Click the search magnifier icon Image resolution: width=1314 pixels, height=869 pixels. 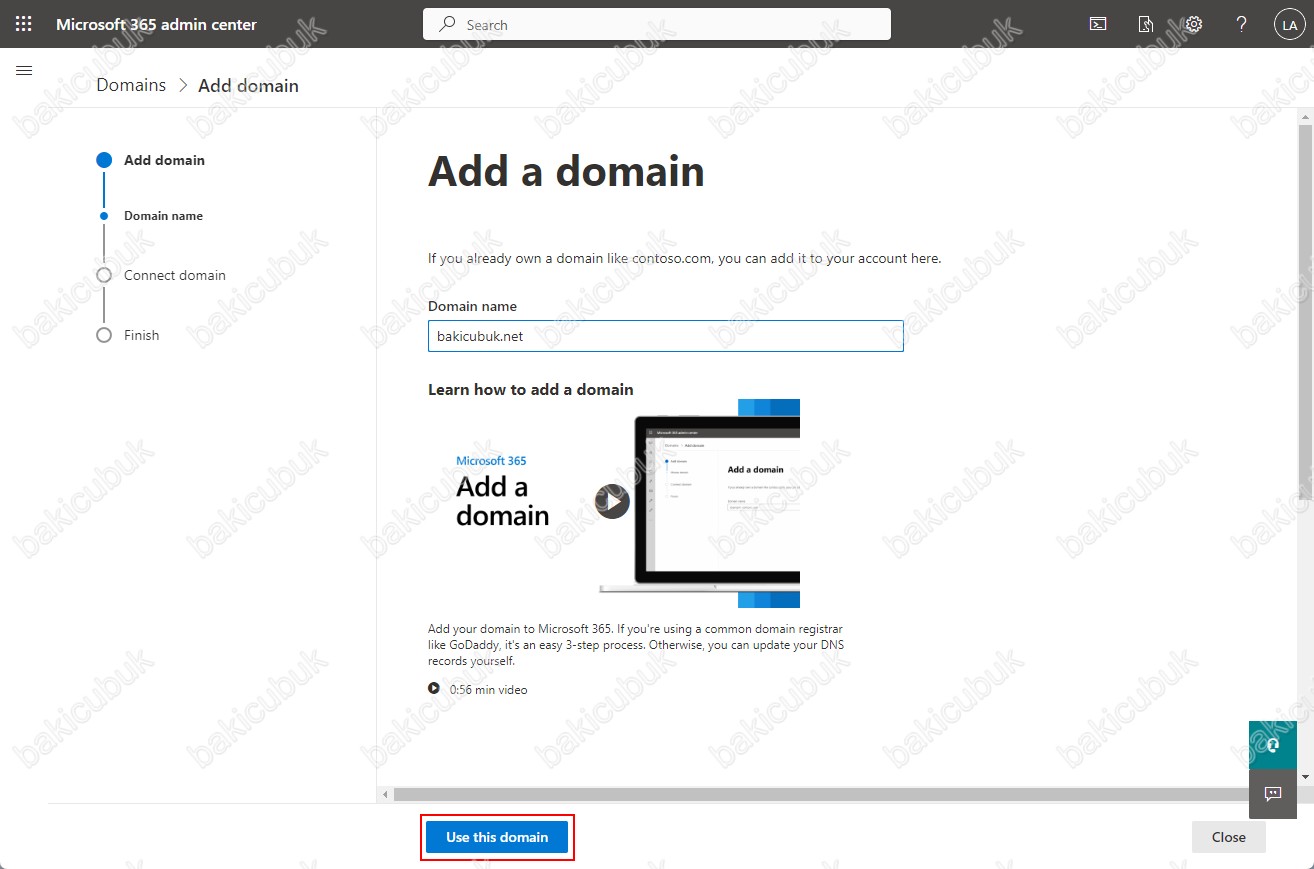pos(448,24)
